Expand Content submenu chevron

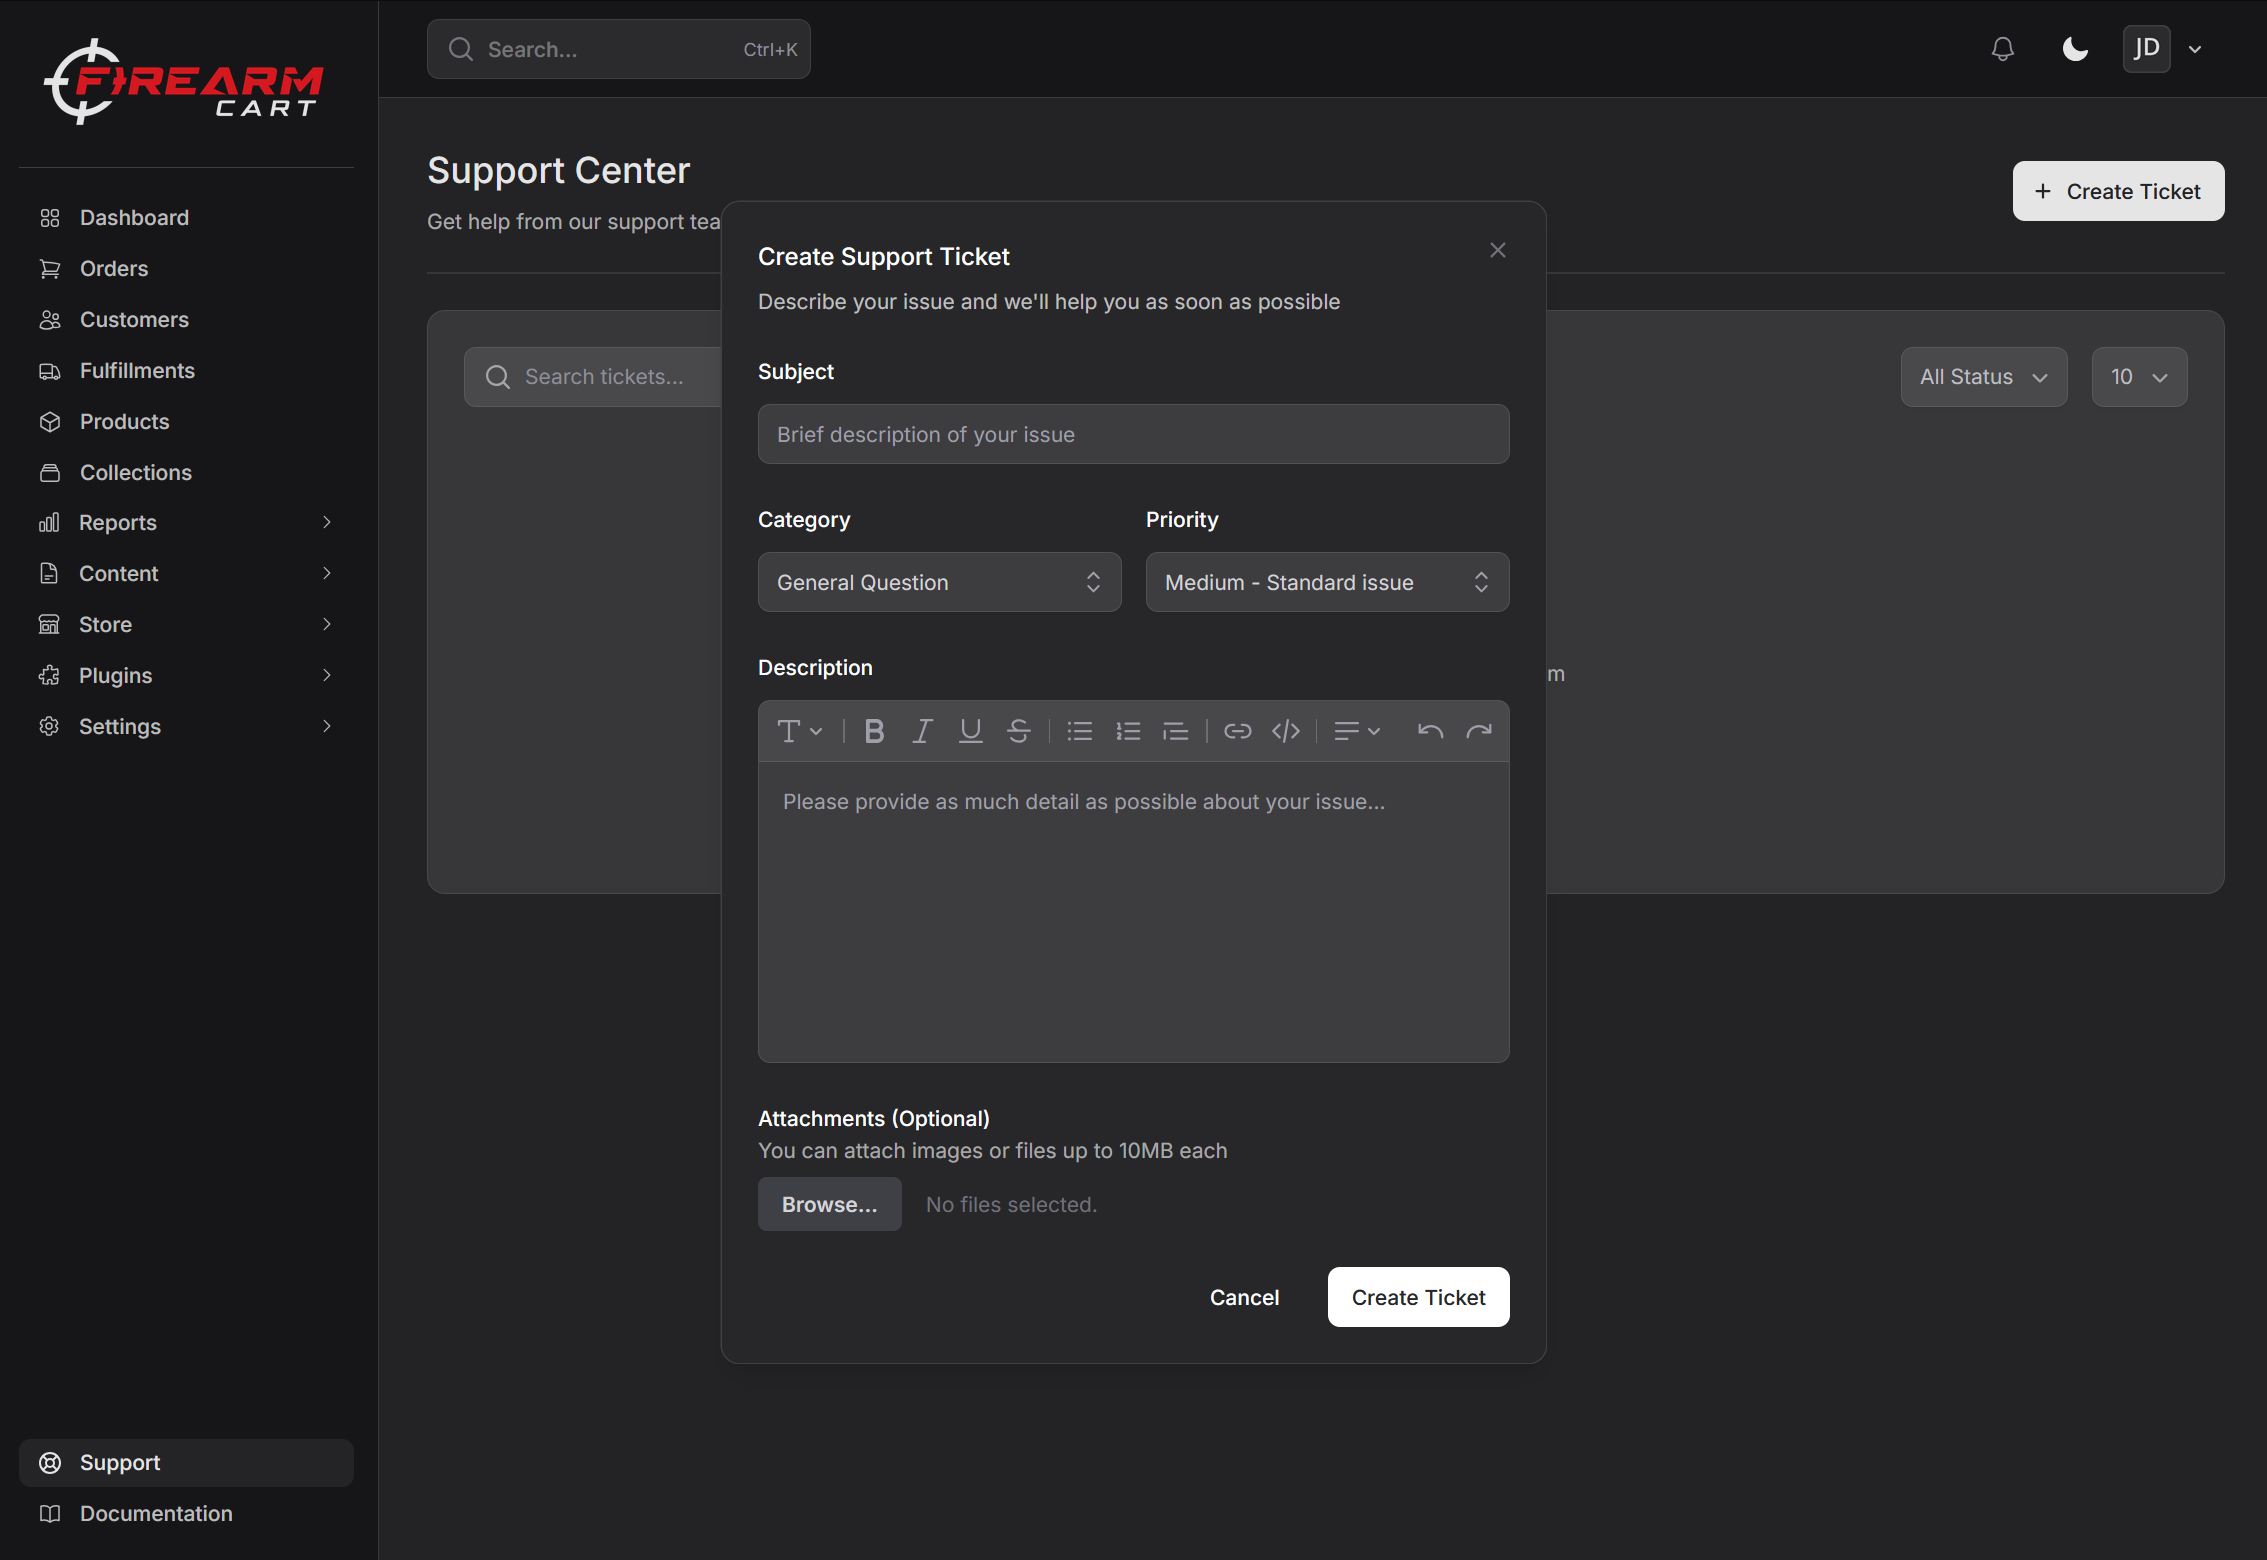(x=327, y=573)
